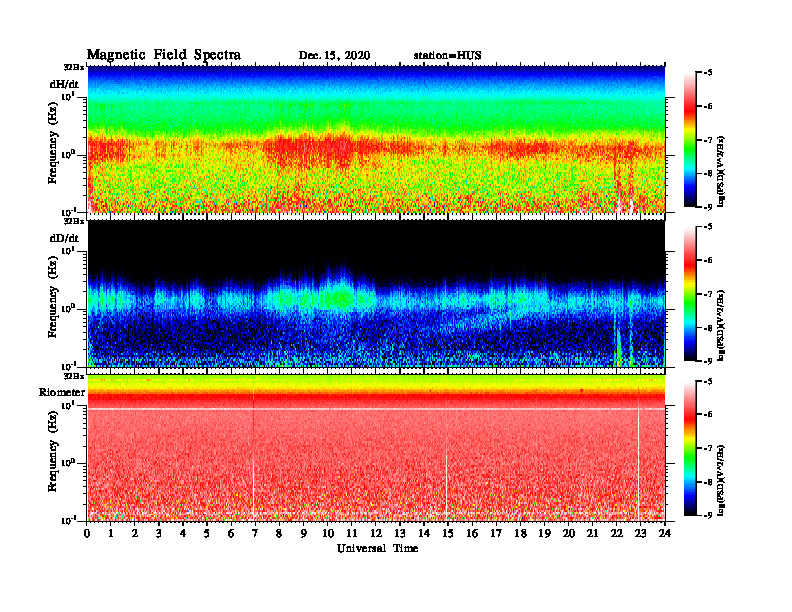Click inside the dH/dt spectrogram plot
The height and width of the screenshot is (612, 792).
(376, 139)
